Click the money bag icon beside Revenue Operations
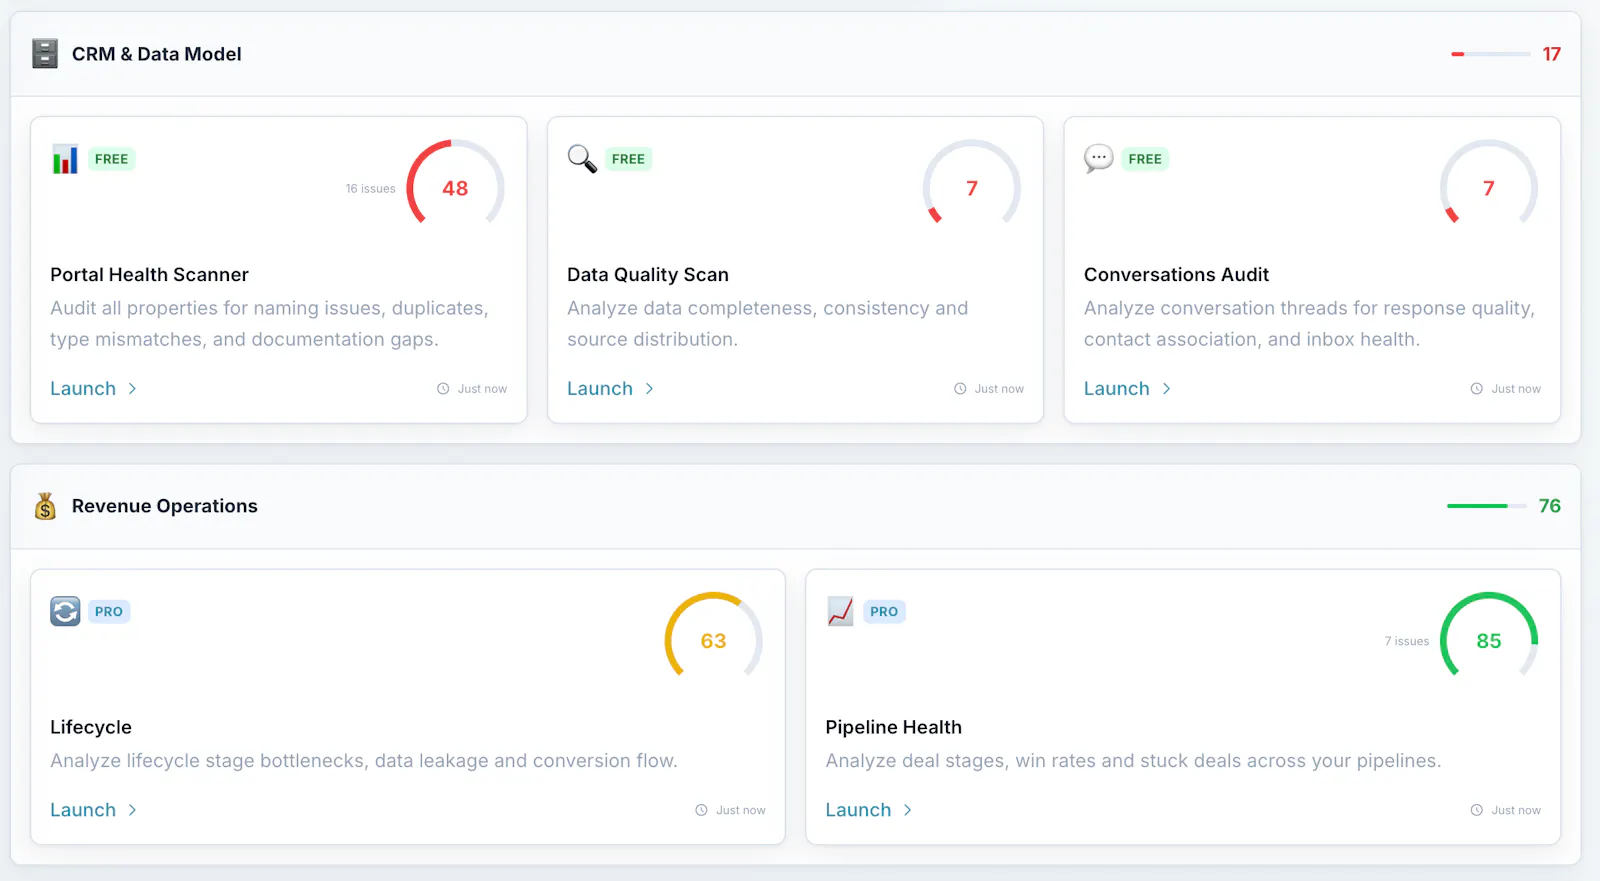This screenshot has width=1600, height=881. 45,506
